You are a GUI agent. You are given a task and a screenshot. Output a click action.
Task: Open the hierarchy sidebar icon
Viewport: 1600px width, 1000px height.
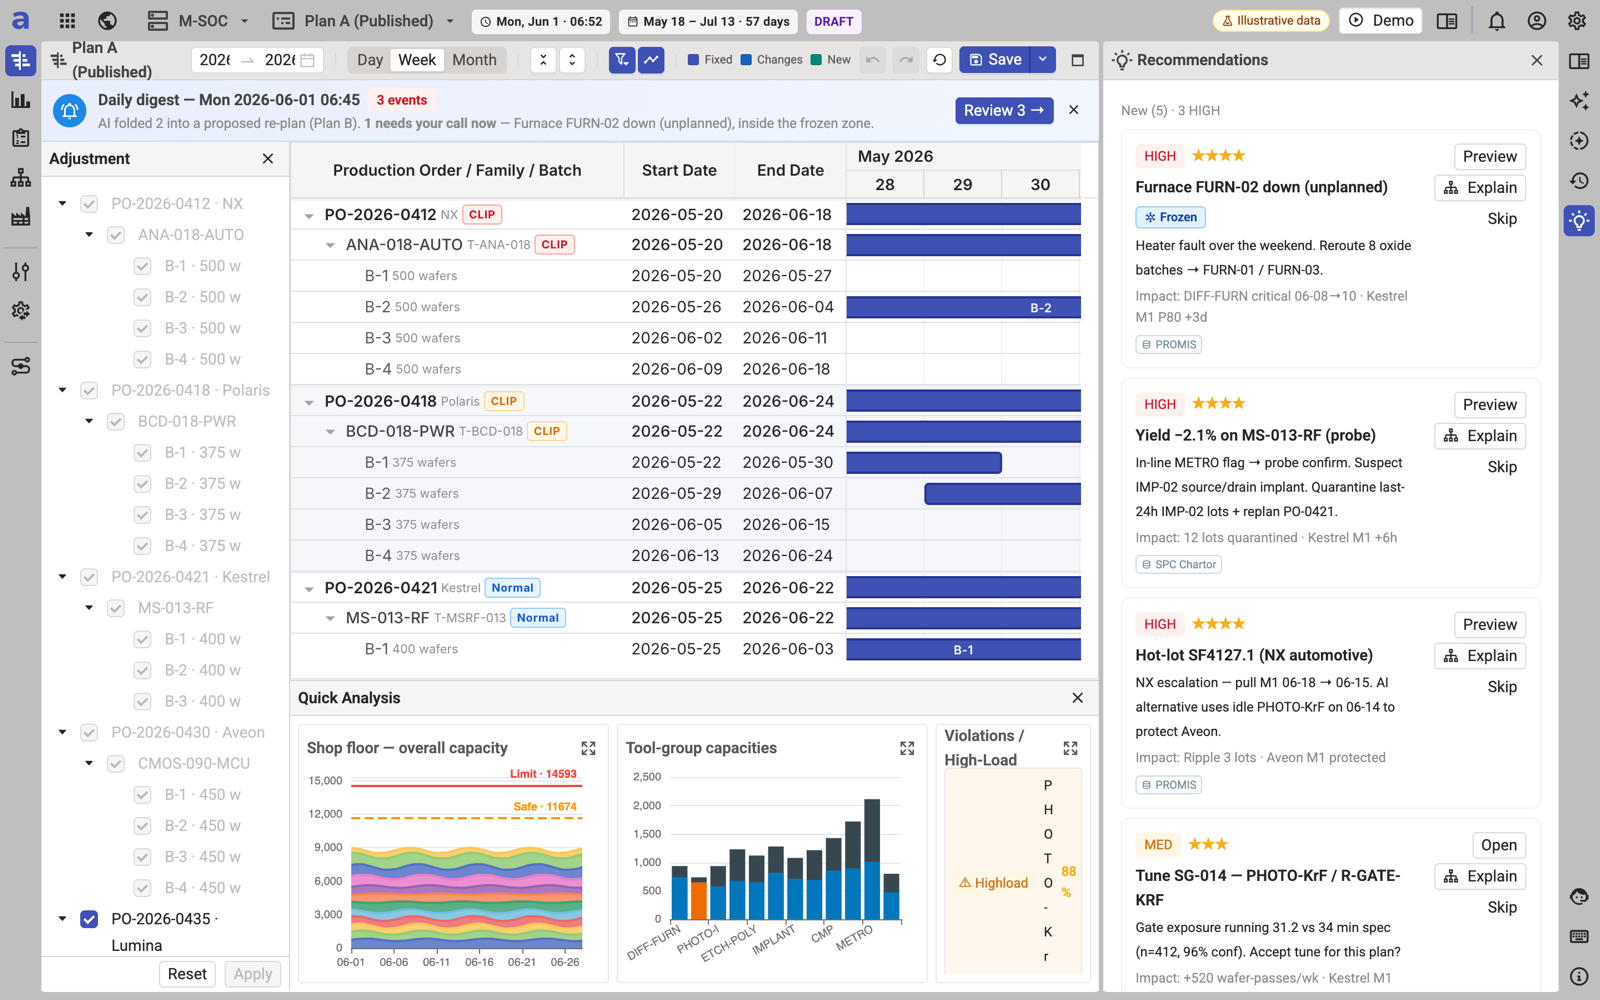pyautogui.click(x=20, y=178)
